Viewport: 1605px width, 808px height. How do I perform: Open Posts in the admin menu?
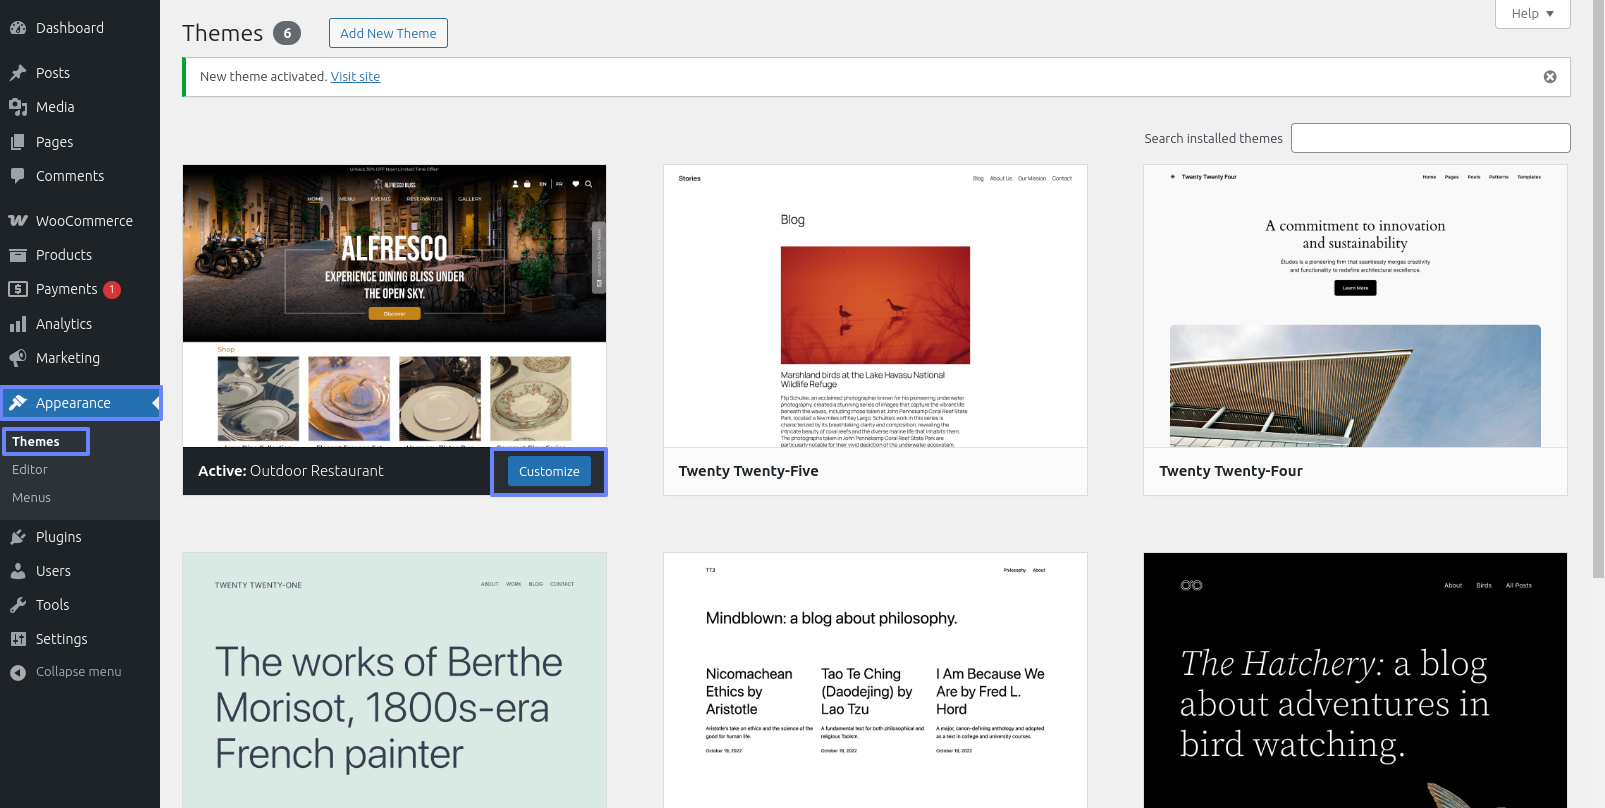click(x=80, y=73)
